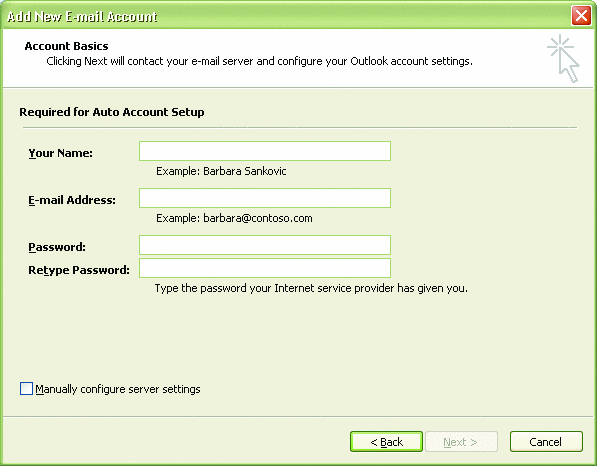Viewport: 597px width, 466px height.
Task: Click the E-mail Address field label
Action: [x=72, y=200]
